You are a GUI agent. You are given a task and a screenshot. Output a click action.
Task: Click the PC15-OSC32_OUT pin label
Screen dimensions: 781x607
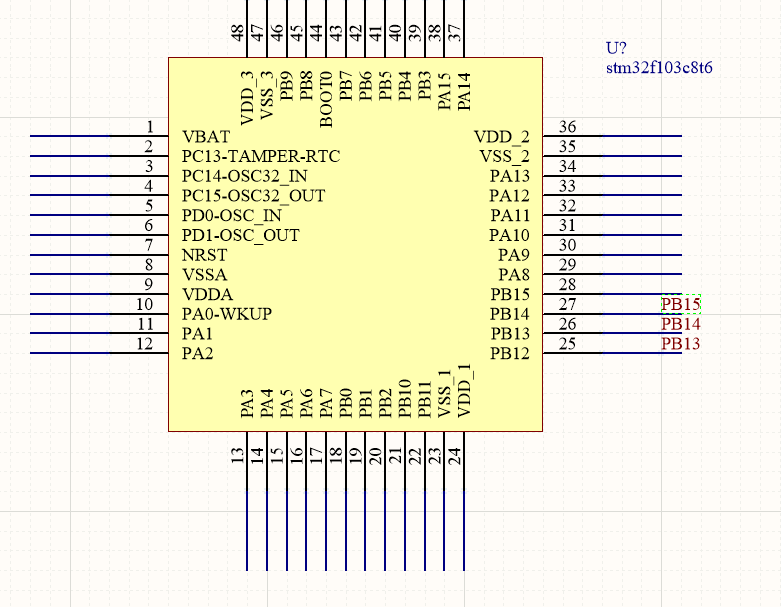pos(254,196)
